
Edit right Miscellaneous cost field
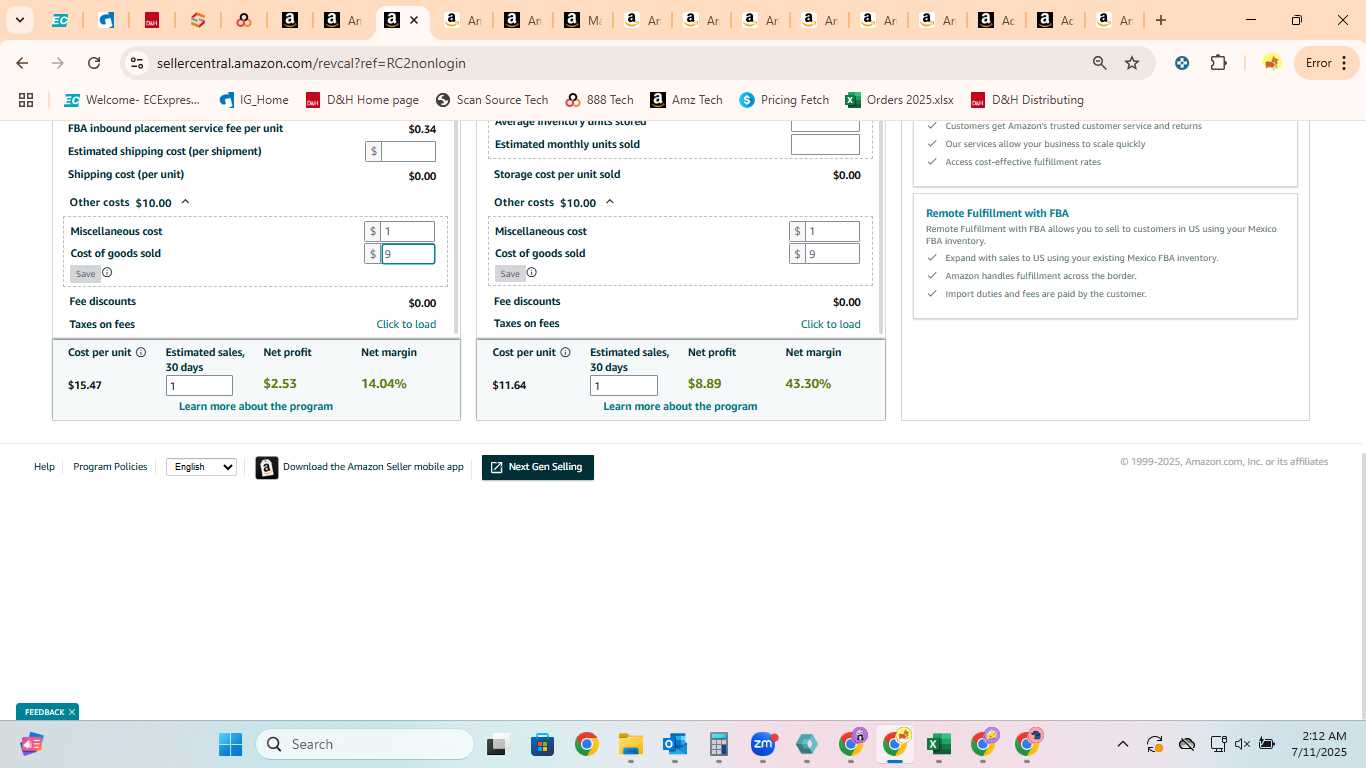pos(833,231)
